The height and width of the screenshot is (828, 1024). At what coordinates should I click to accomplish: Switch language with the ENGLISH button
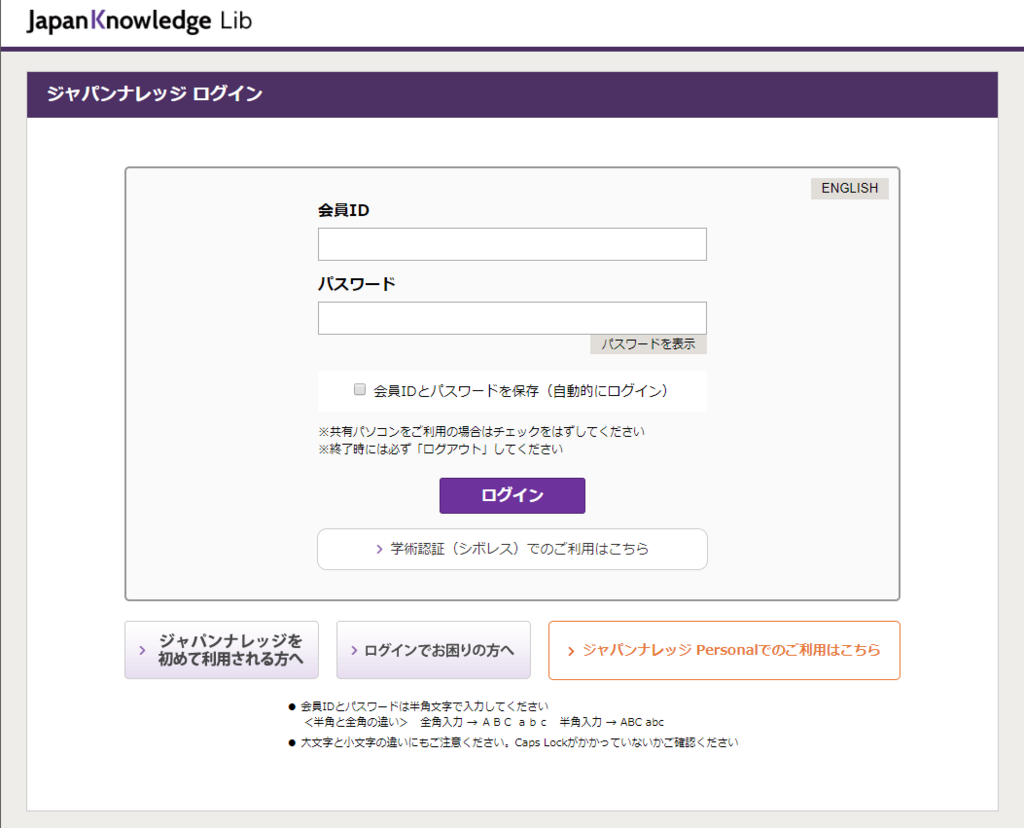coord(849,188)
